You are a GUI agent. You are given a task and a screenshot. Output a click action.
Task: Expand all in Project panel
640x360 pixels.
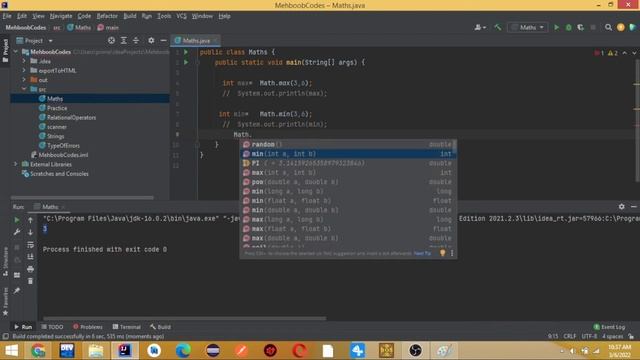coord(124,40)
